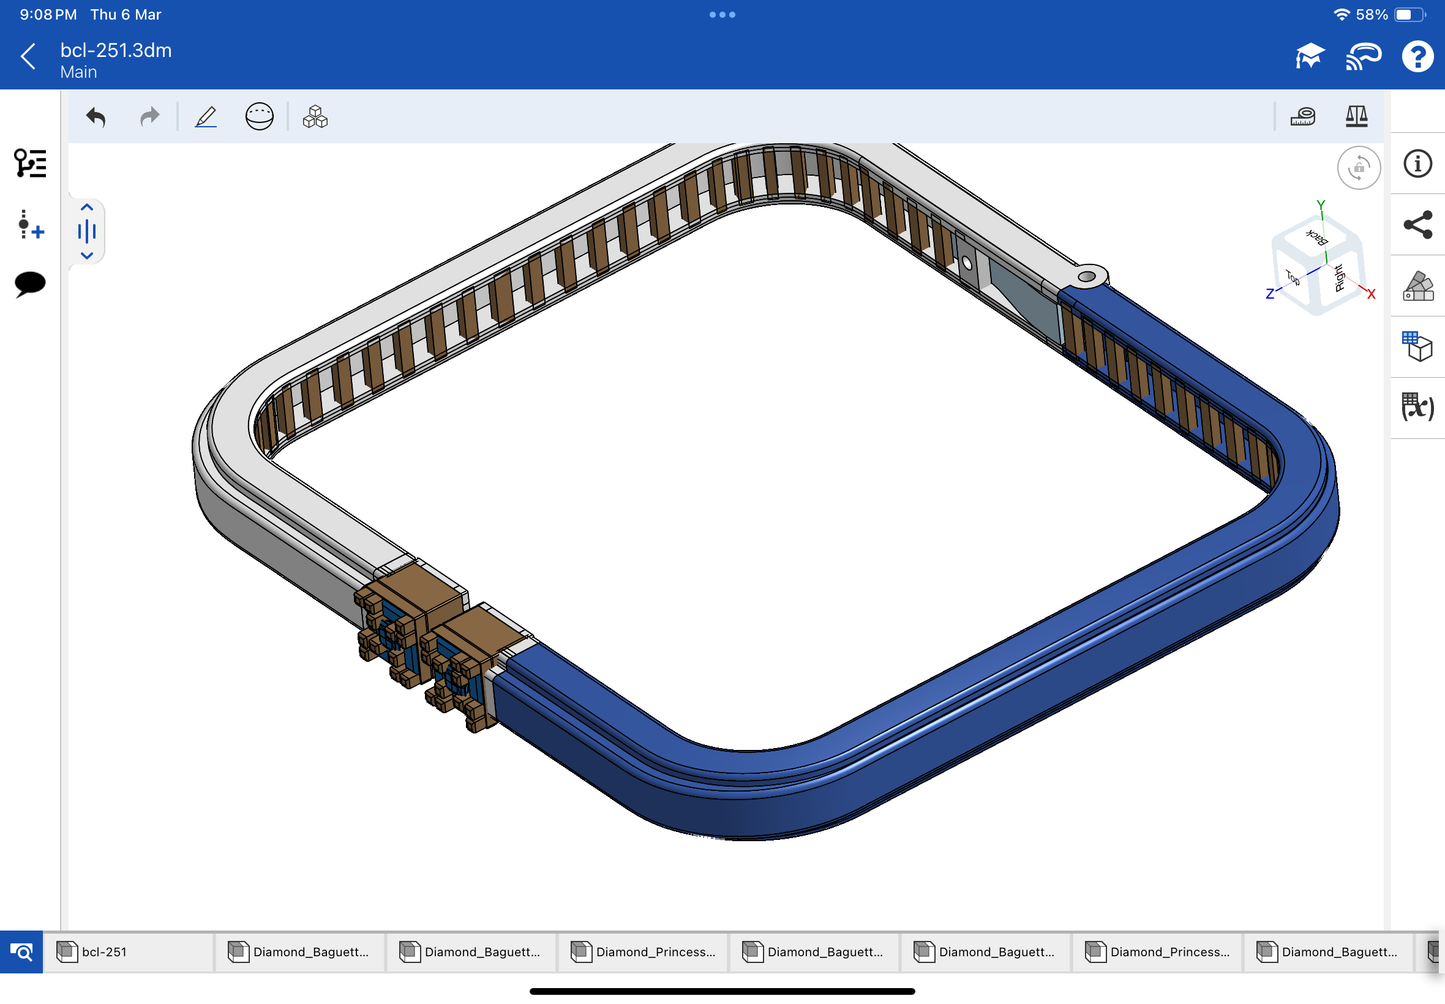Tap the cubes icon in toolbar
1445x1004 pixels.
[x=315, y=117]
